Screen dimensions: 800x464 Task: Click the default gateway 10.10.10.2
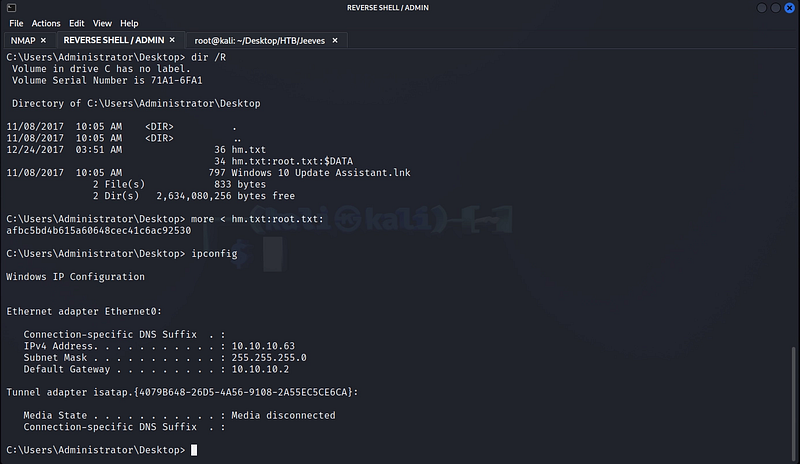pyautogui.click(x=260, y=369)
